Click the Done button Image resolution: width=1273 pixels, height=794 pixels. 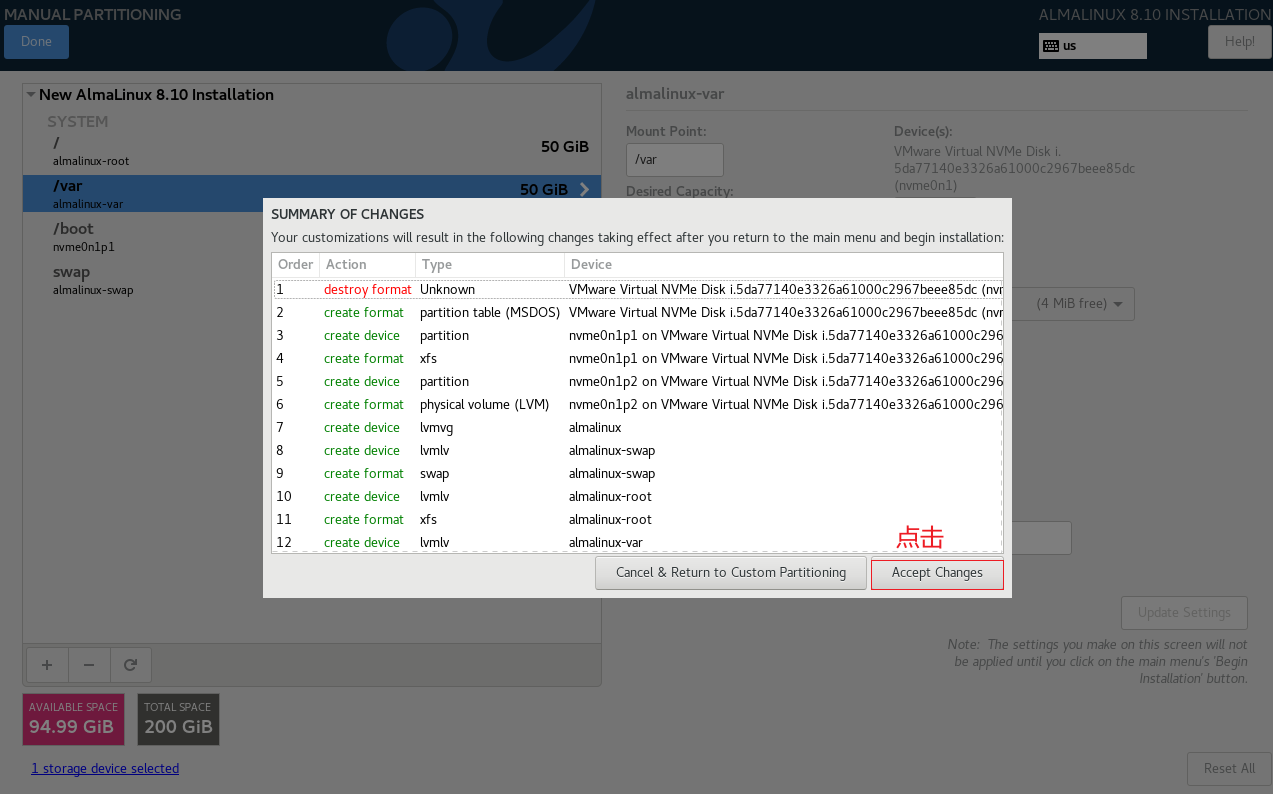coord(36,42)
